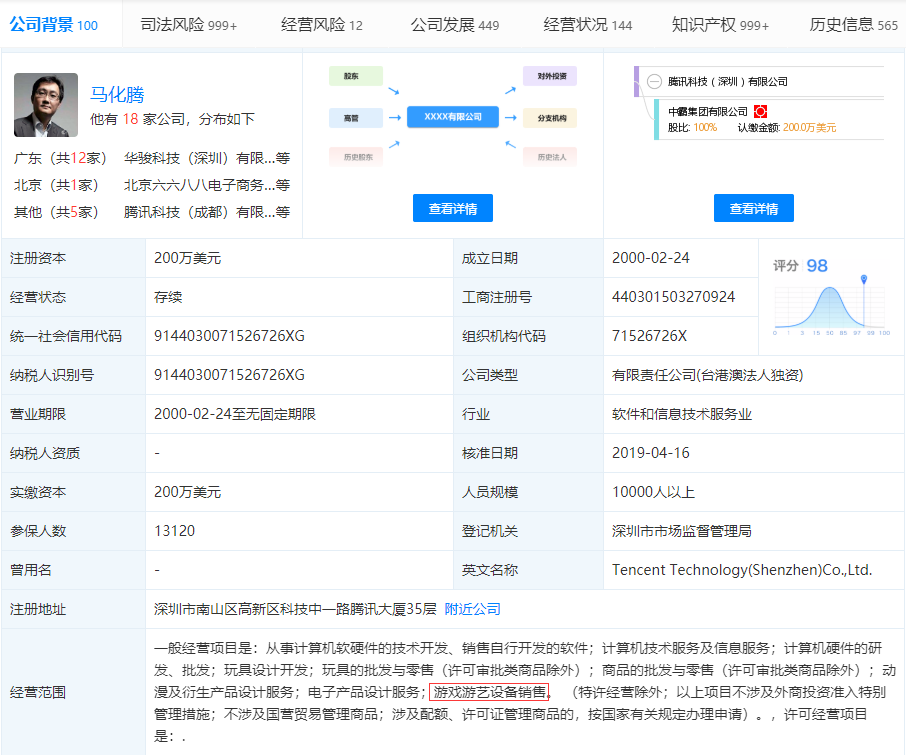The image size is (906, 755).
Task: Click the 核准日期 value 2019-04-16
Action: pyautogui.click(x=651, y=453)
